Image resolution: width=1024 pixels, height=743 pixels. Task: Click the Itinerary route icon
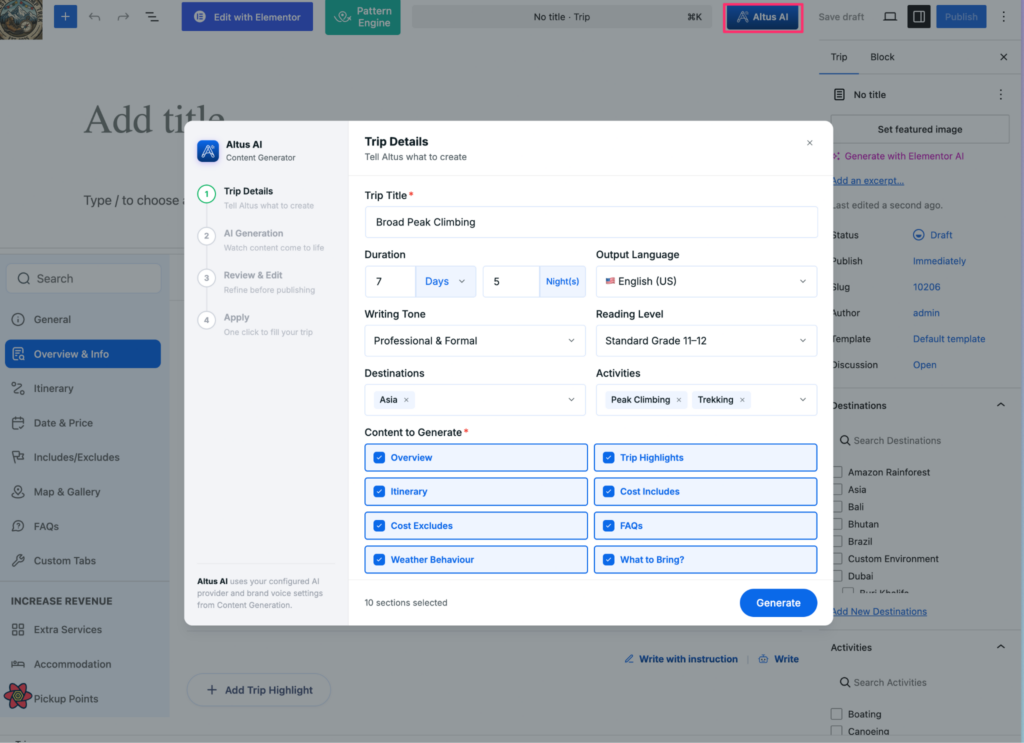18,388
